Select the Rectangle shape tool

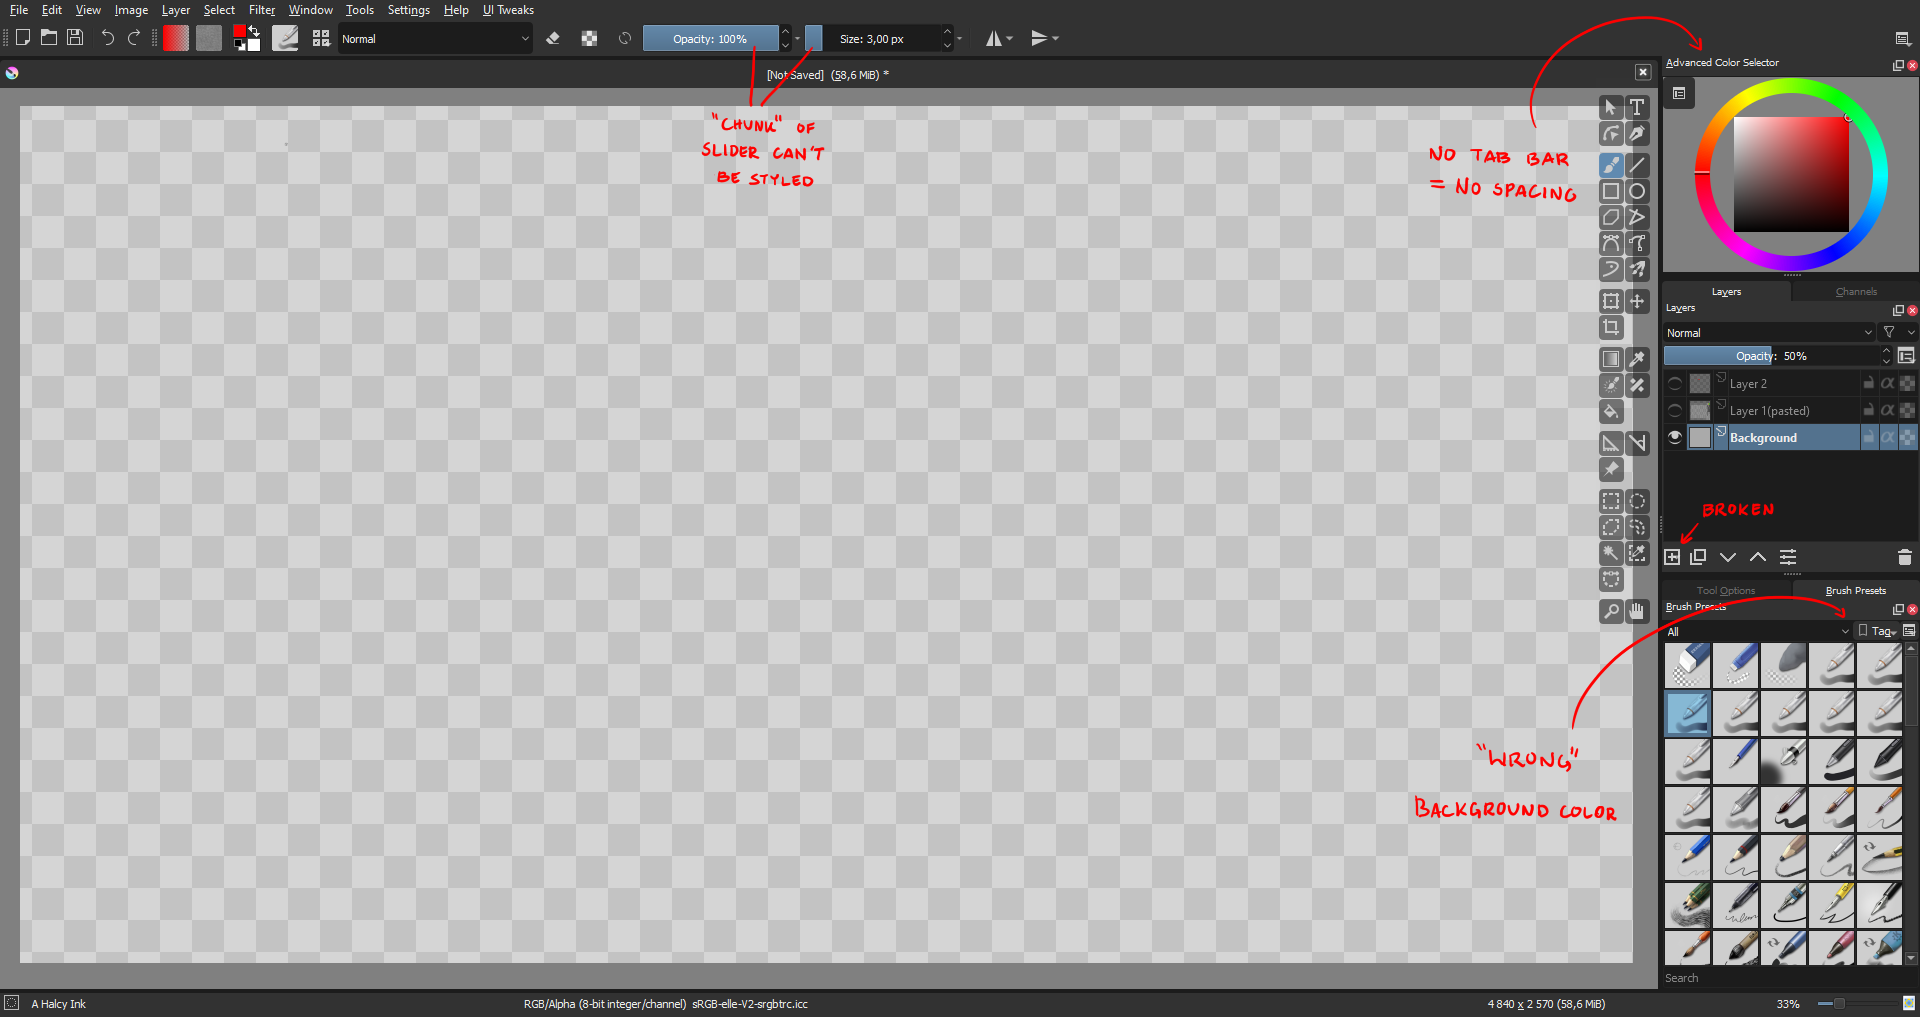[x=1611, y=191]
